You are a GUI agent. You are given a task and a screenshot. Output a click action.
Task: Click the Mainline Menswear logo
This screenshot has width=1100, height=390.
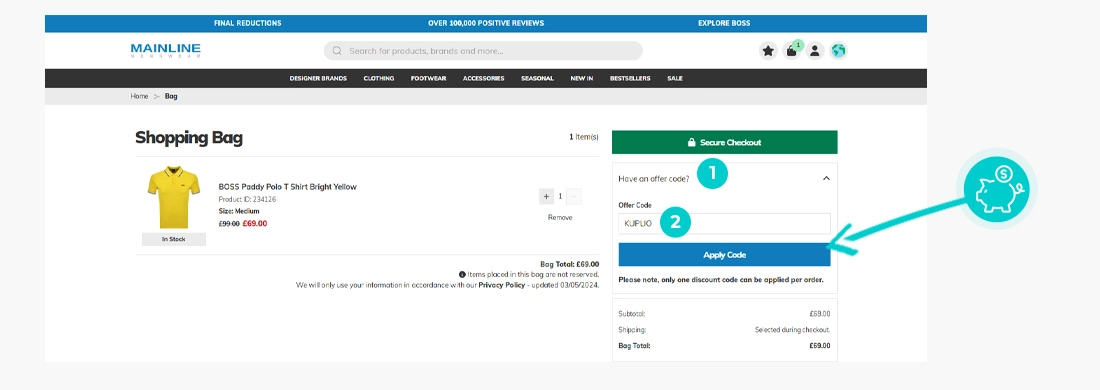166,50
